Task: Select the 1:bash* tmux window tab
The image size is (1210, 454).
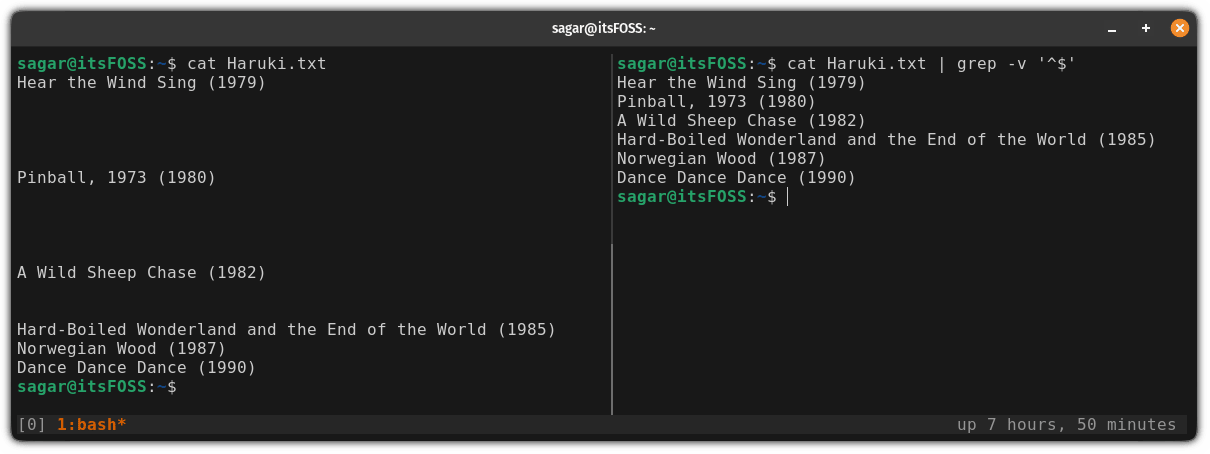Action: 91,425
